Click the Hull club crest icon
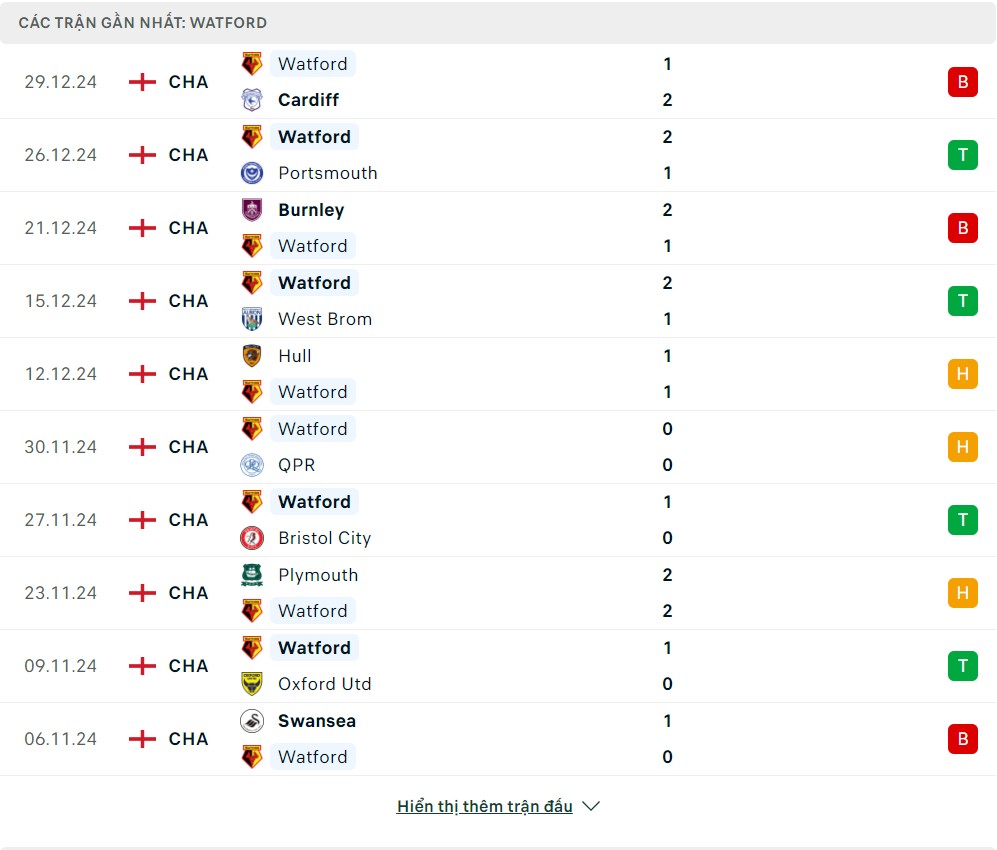 tap(252, 356)
